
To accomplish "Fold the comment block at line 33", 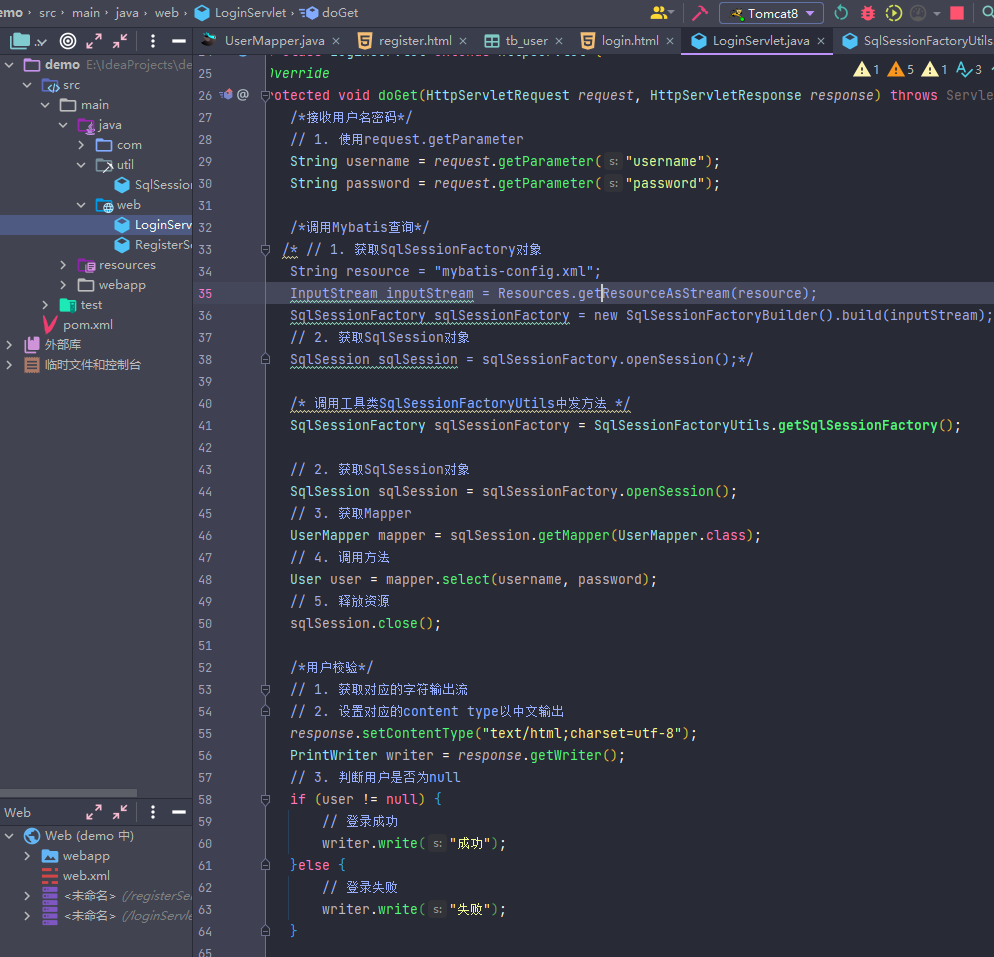I will click(266, 250).
